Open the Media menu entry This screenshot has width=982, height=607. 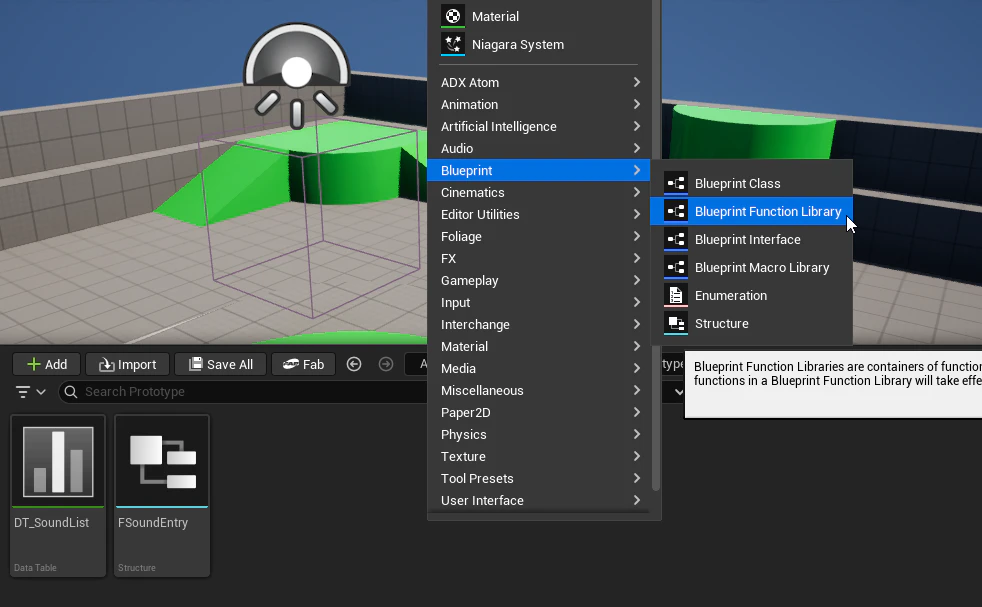(x=541, y=368)
